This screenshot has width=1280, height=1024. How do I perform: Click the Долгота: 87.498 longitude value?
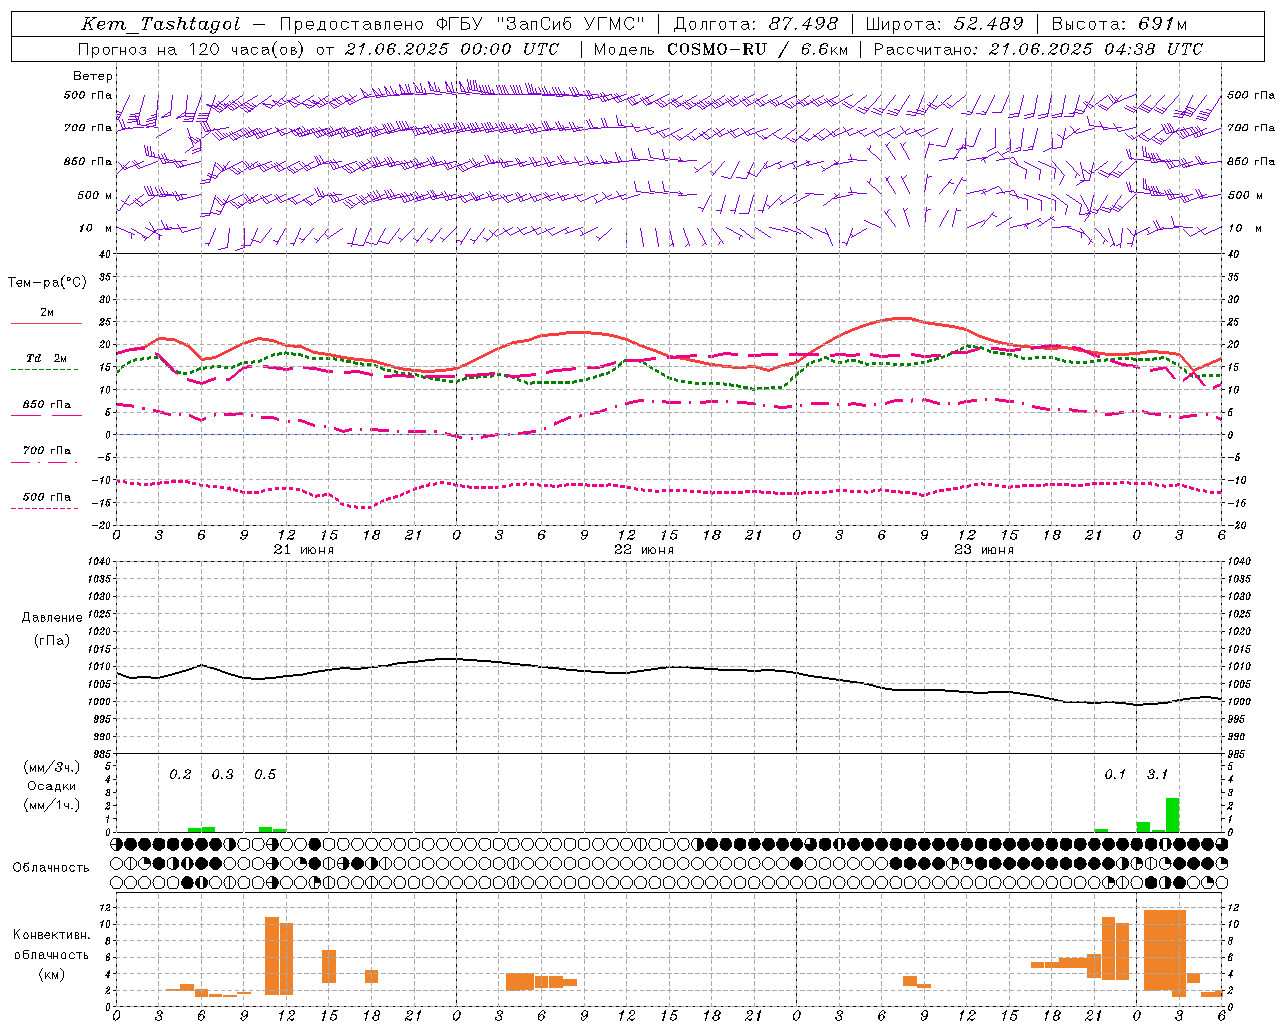point(755,24)
